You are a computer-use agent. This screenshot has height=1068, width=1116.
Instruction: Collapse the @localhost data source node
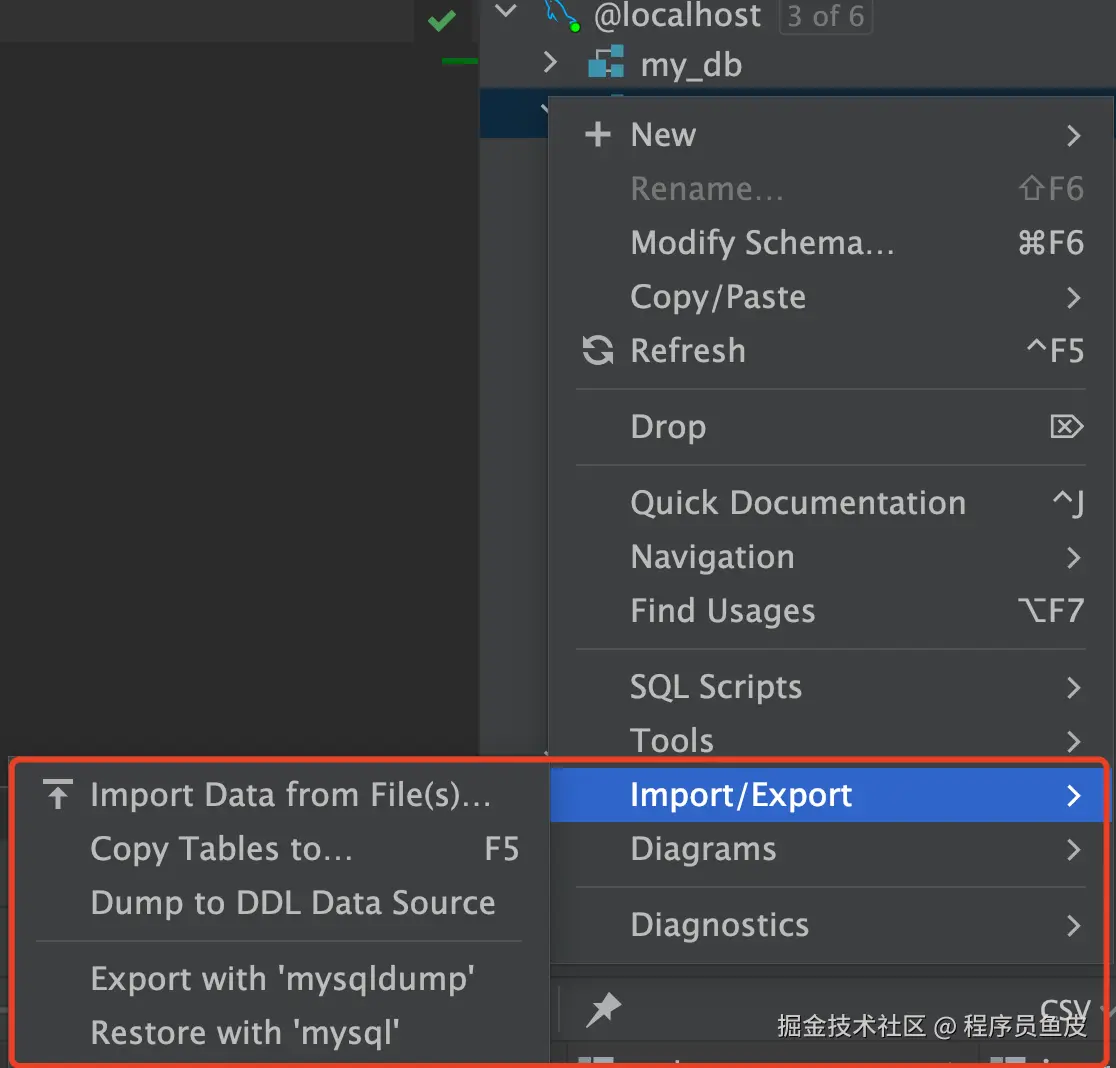click(x=506, y=12)
